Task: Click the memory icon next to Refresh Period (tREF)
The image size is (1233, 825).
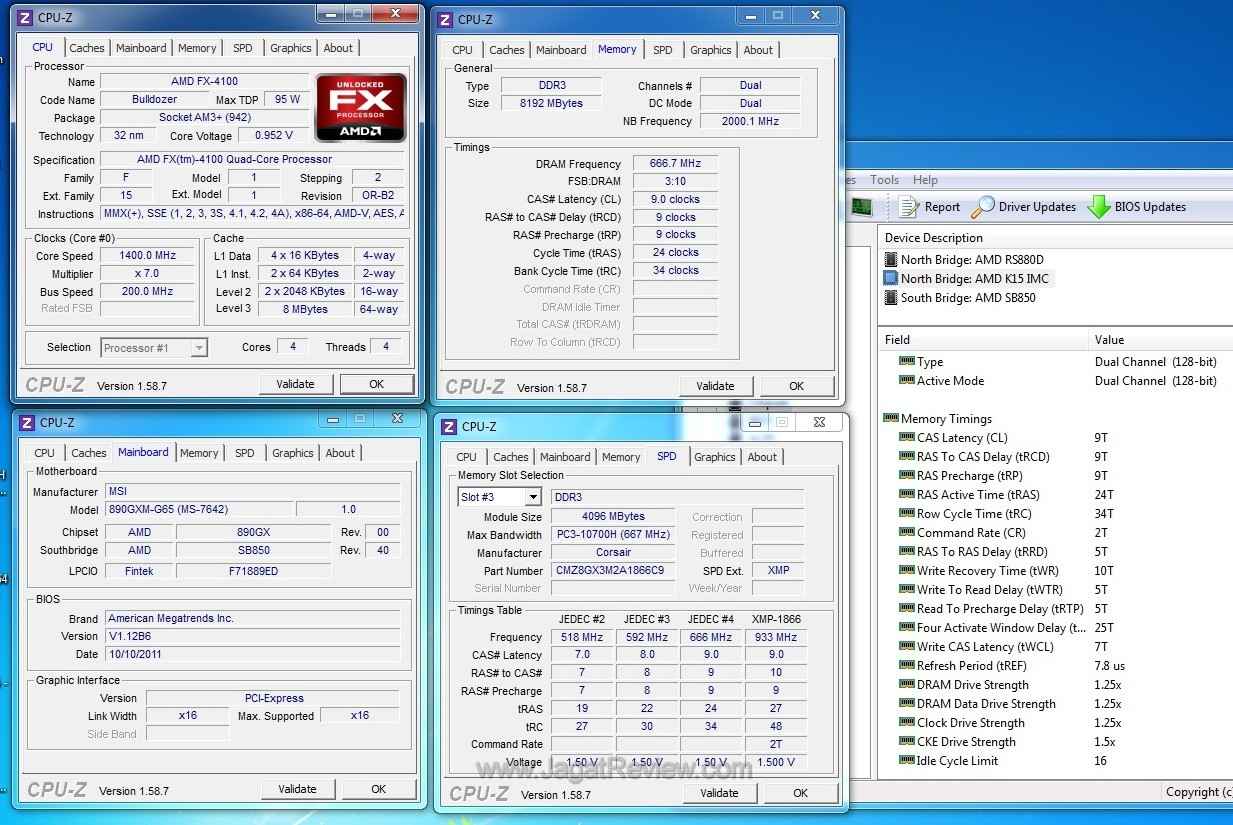Action: [x=907, y=665]
